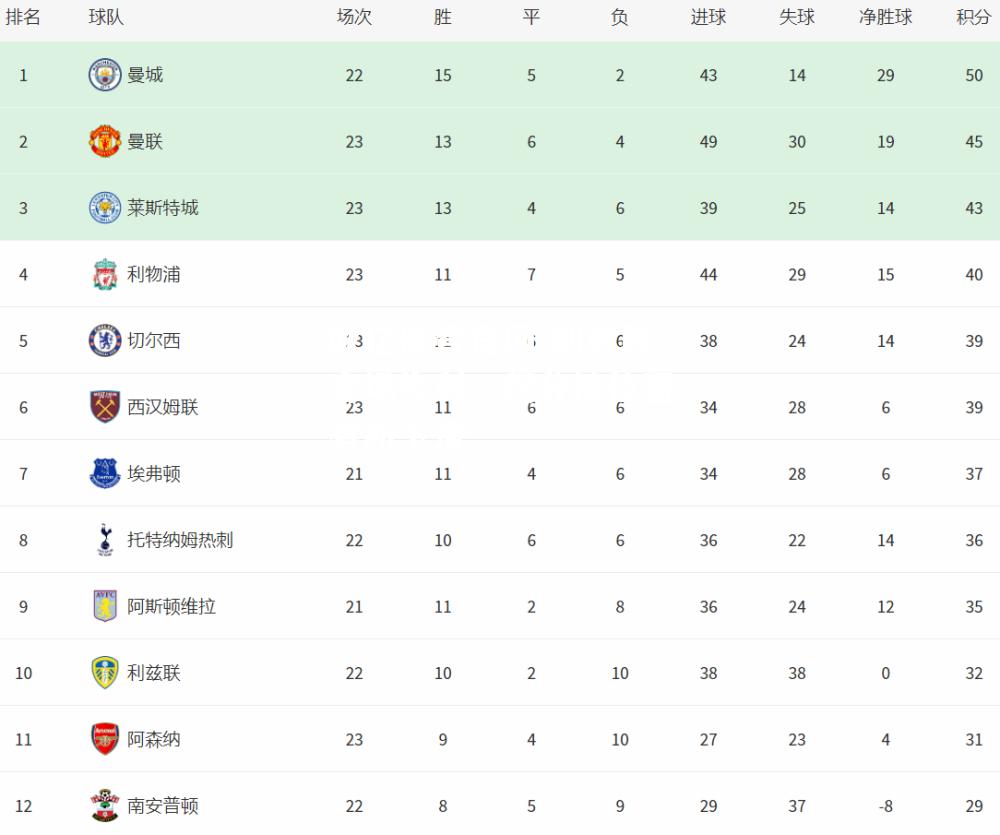This screenshot has height=835, width=1000.
Task: Open team link 南安普顿
Action: pyautogui.click(x=163, y=806)
